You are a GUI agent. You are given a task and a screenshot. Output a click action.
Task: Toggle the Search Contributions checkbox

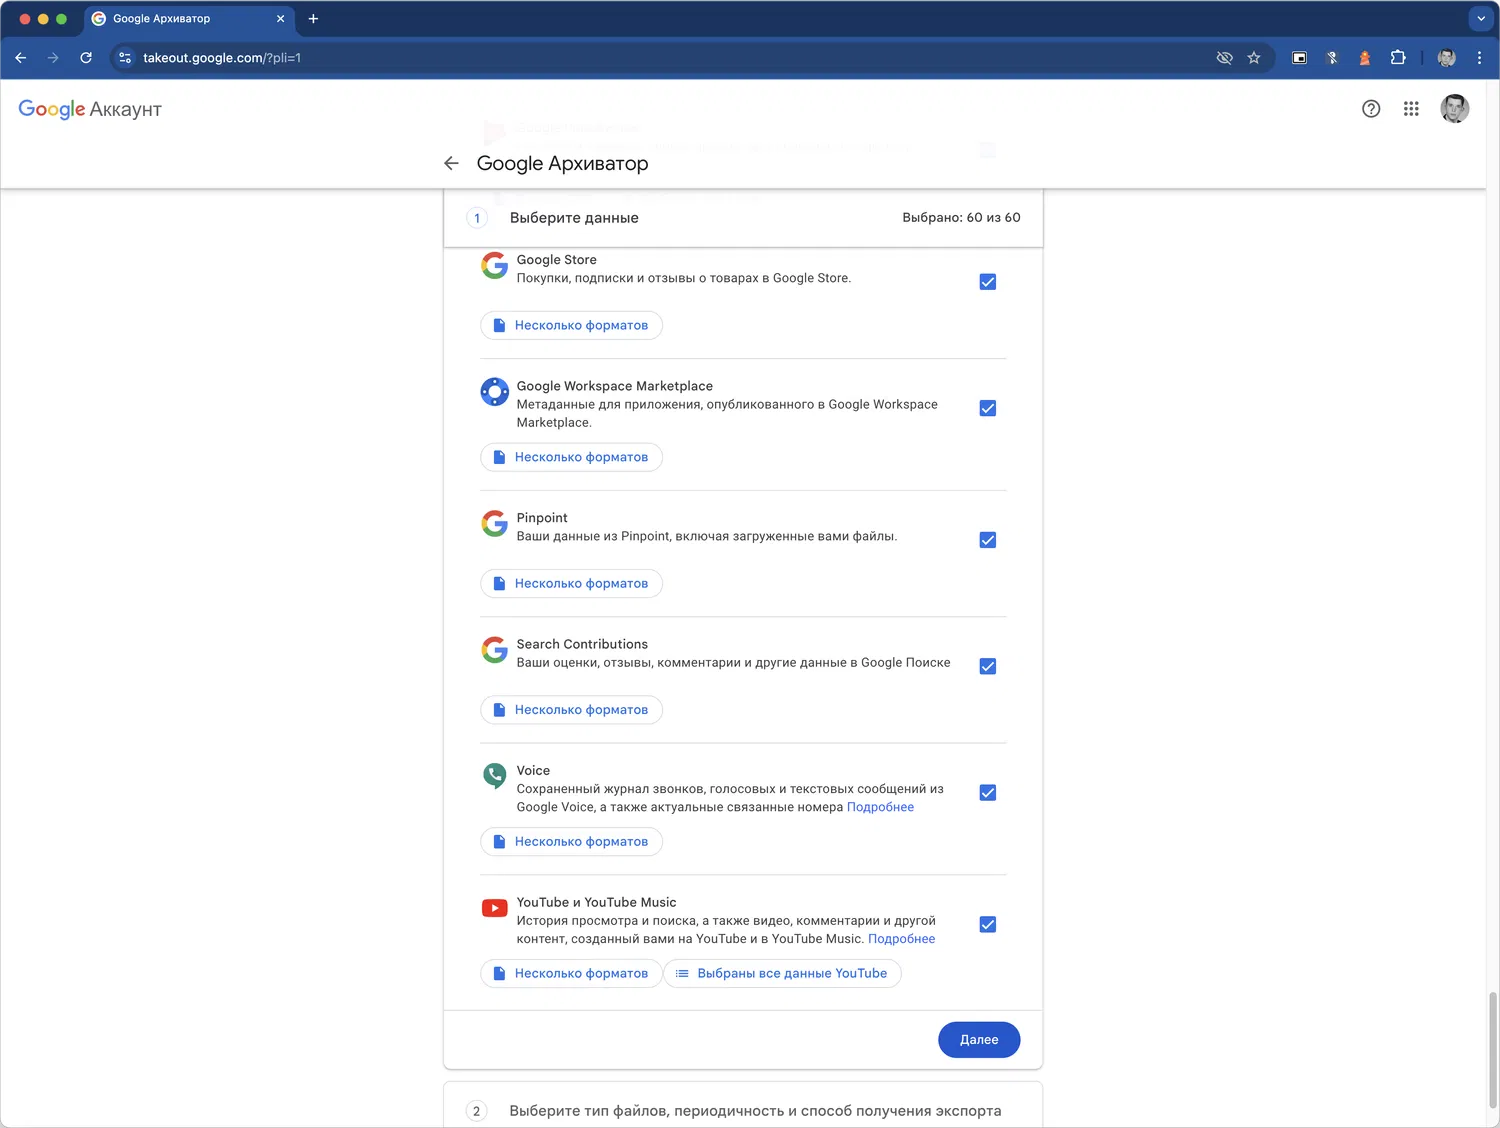[988, 666]
